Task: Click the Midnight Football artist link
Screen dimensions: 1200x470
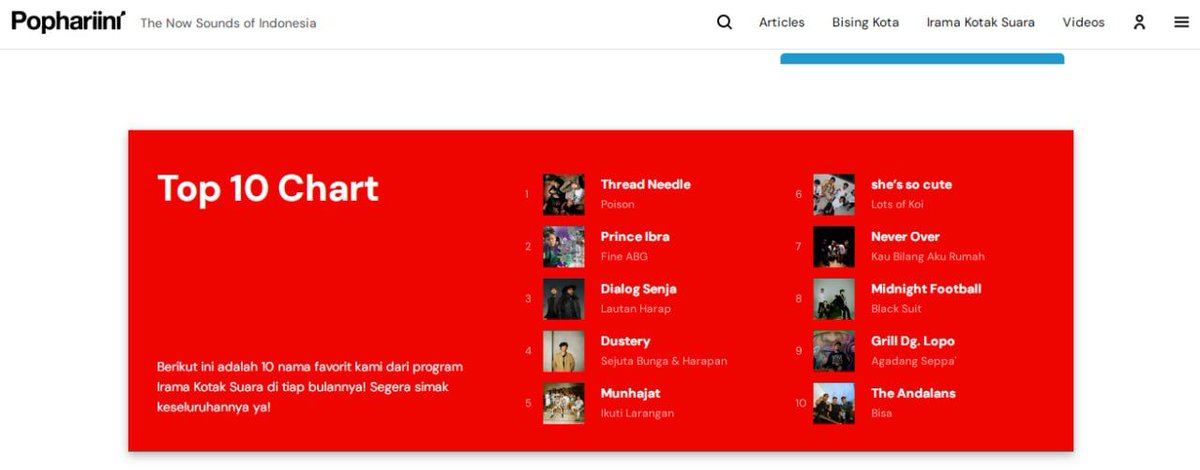Action: pyautogui.click(x=926, y=288)
